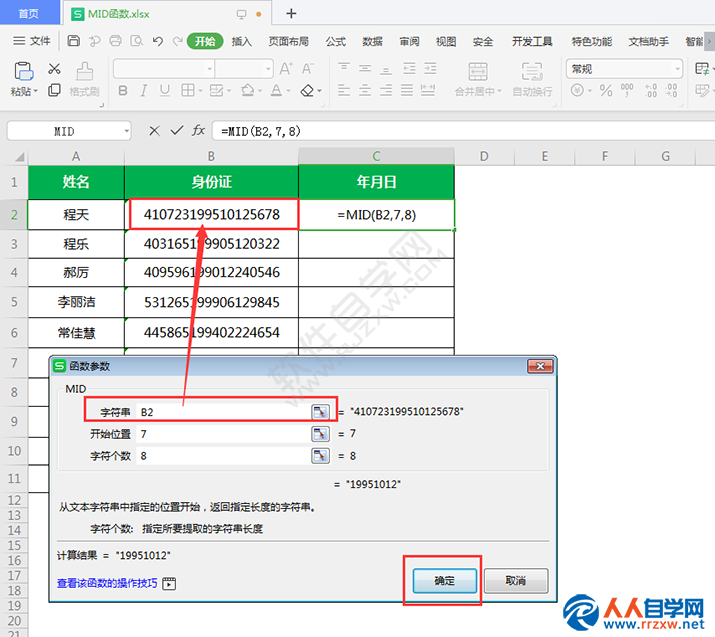Click the Copy icon below scissors
715x637 pixels.
[54, 90]
